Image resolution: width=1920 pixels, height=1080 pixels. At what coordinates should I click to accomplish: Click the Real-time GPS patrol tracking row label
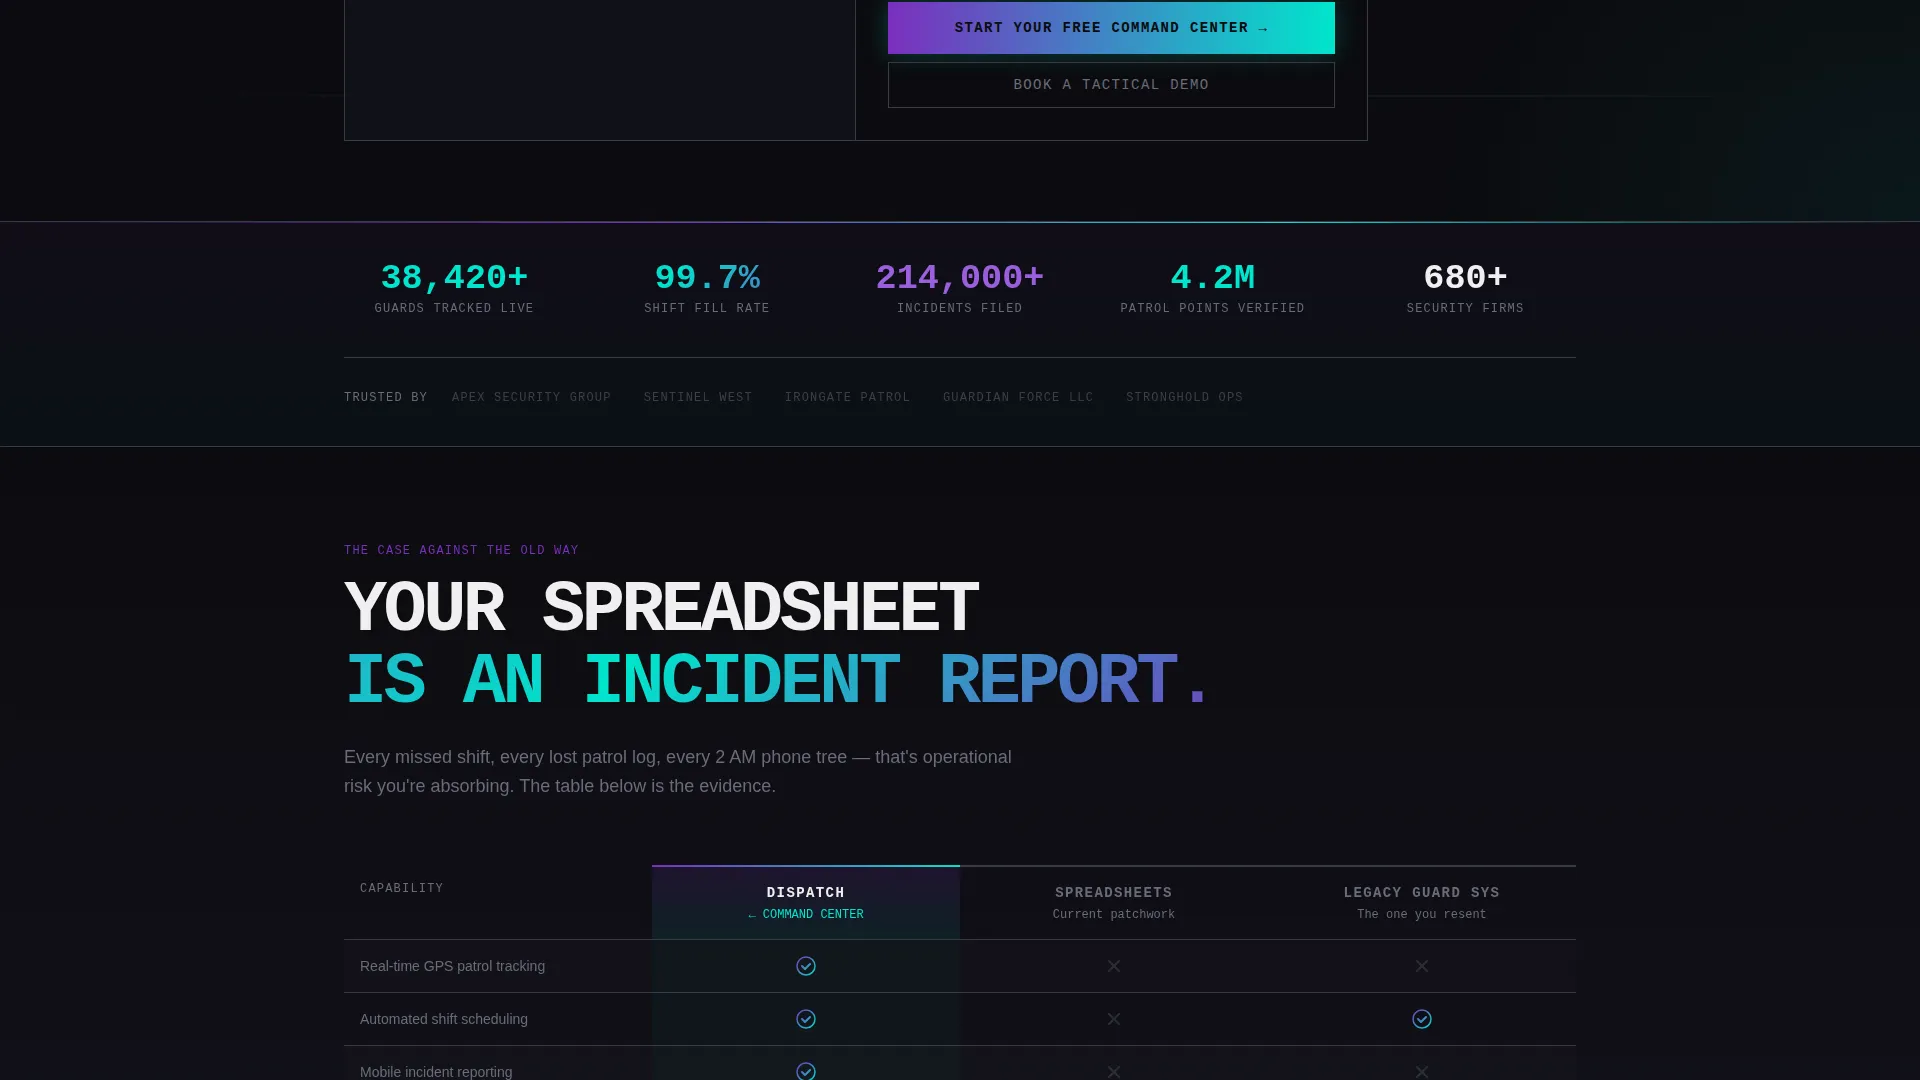[x=452, y=966]
